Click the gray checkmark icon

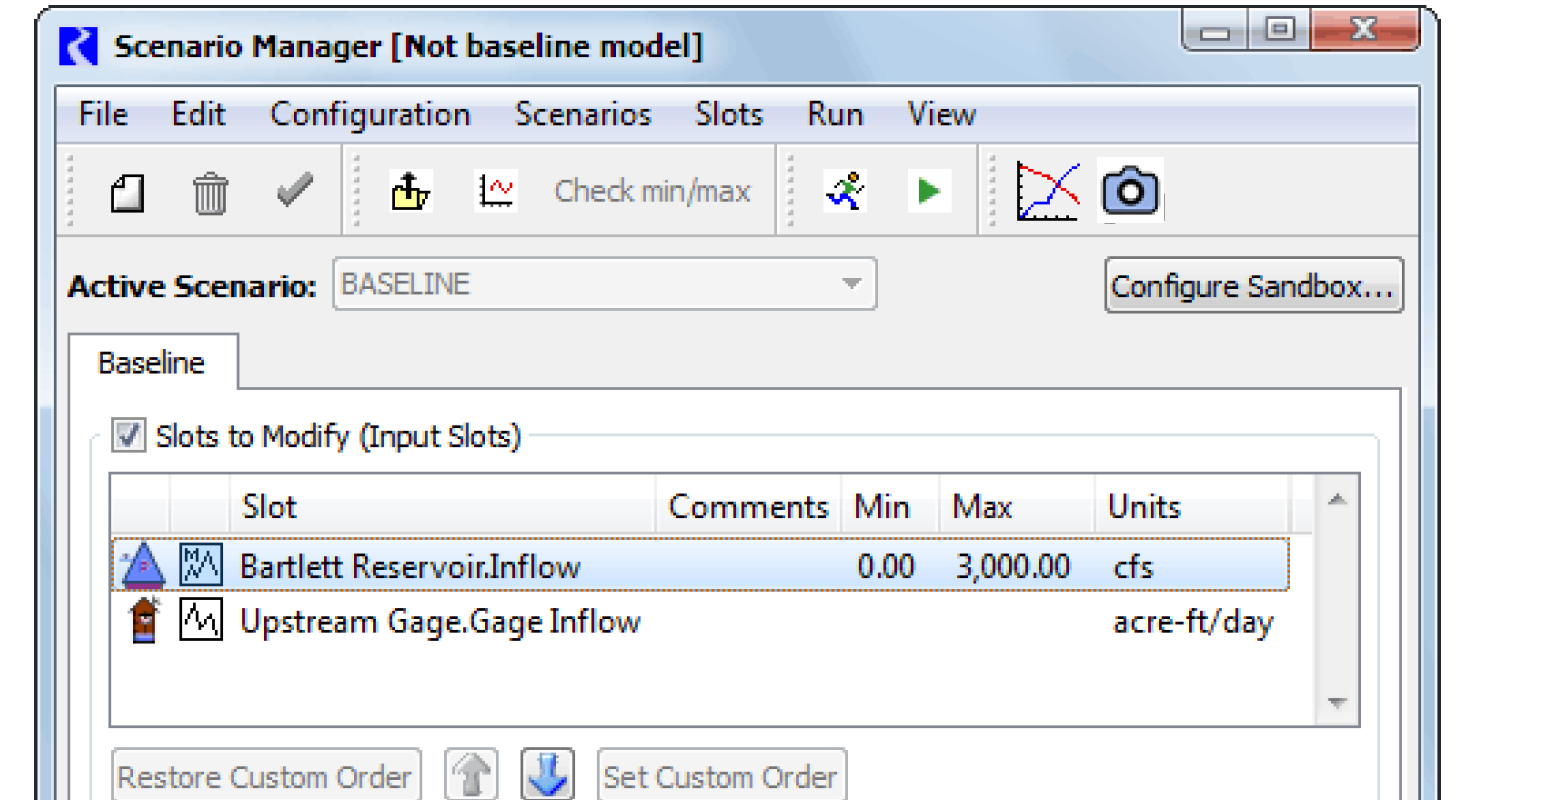[x=294, y=191]
